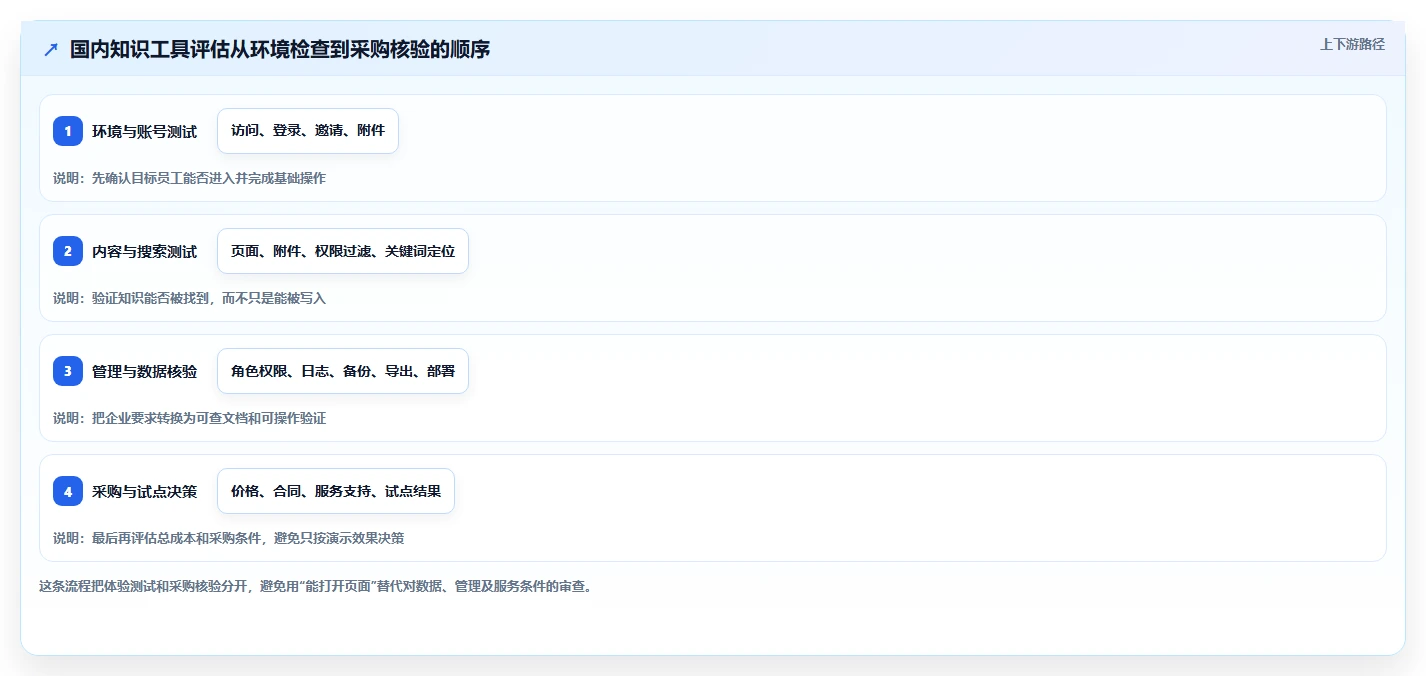Click the 采购与试点决策 step title
The width and height of the screenshot is (1426, 676).
coord(144,491)
